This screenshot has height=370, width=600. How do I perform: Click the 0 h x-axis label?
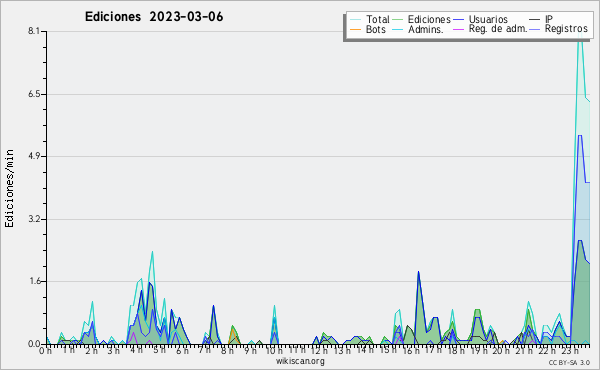pyautogui.click(x=46, y=350)
